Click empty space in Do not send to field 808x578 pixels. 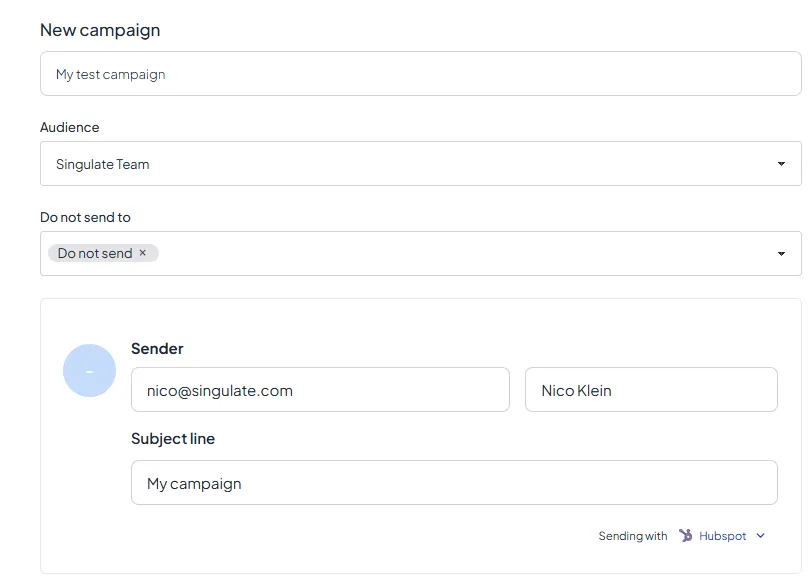click(x=464, y=253)
